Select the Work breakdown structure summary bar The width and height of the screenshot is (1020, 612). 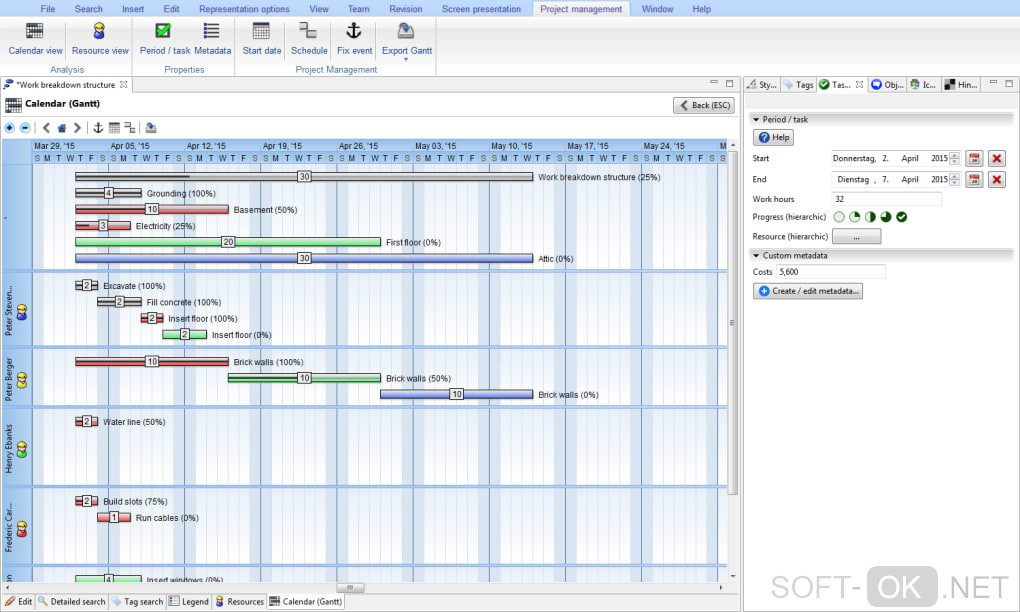[x=304, y=176]
